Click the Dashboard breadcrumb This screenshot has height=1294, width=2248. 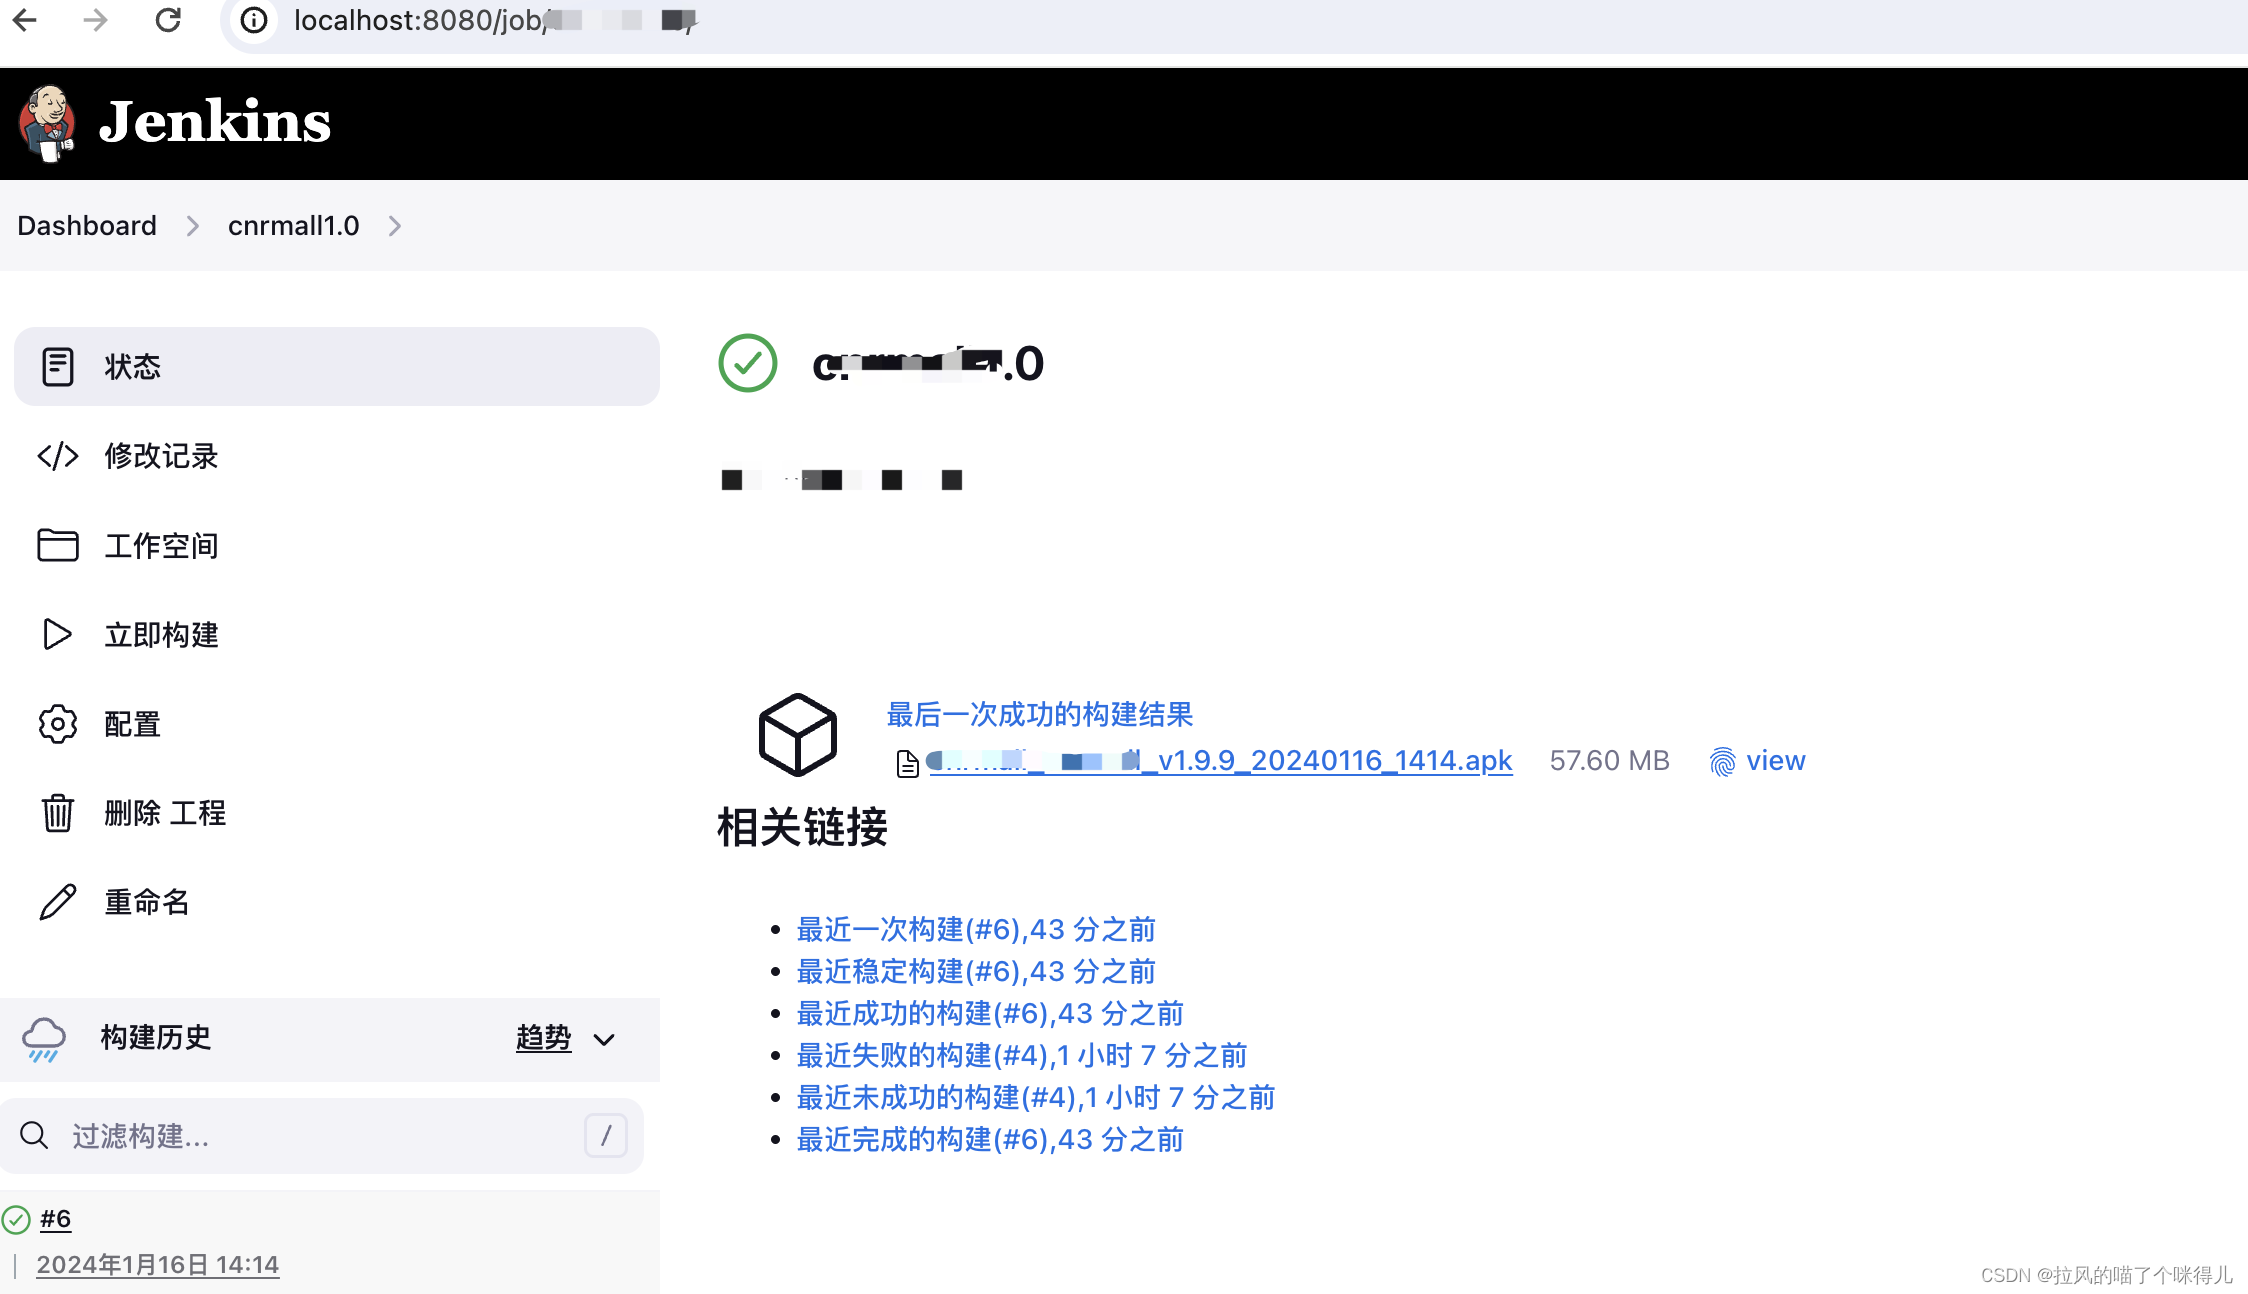(x=87, y=226)
